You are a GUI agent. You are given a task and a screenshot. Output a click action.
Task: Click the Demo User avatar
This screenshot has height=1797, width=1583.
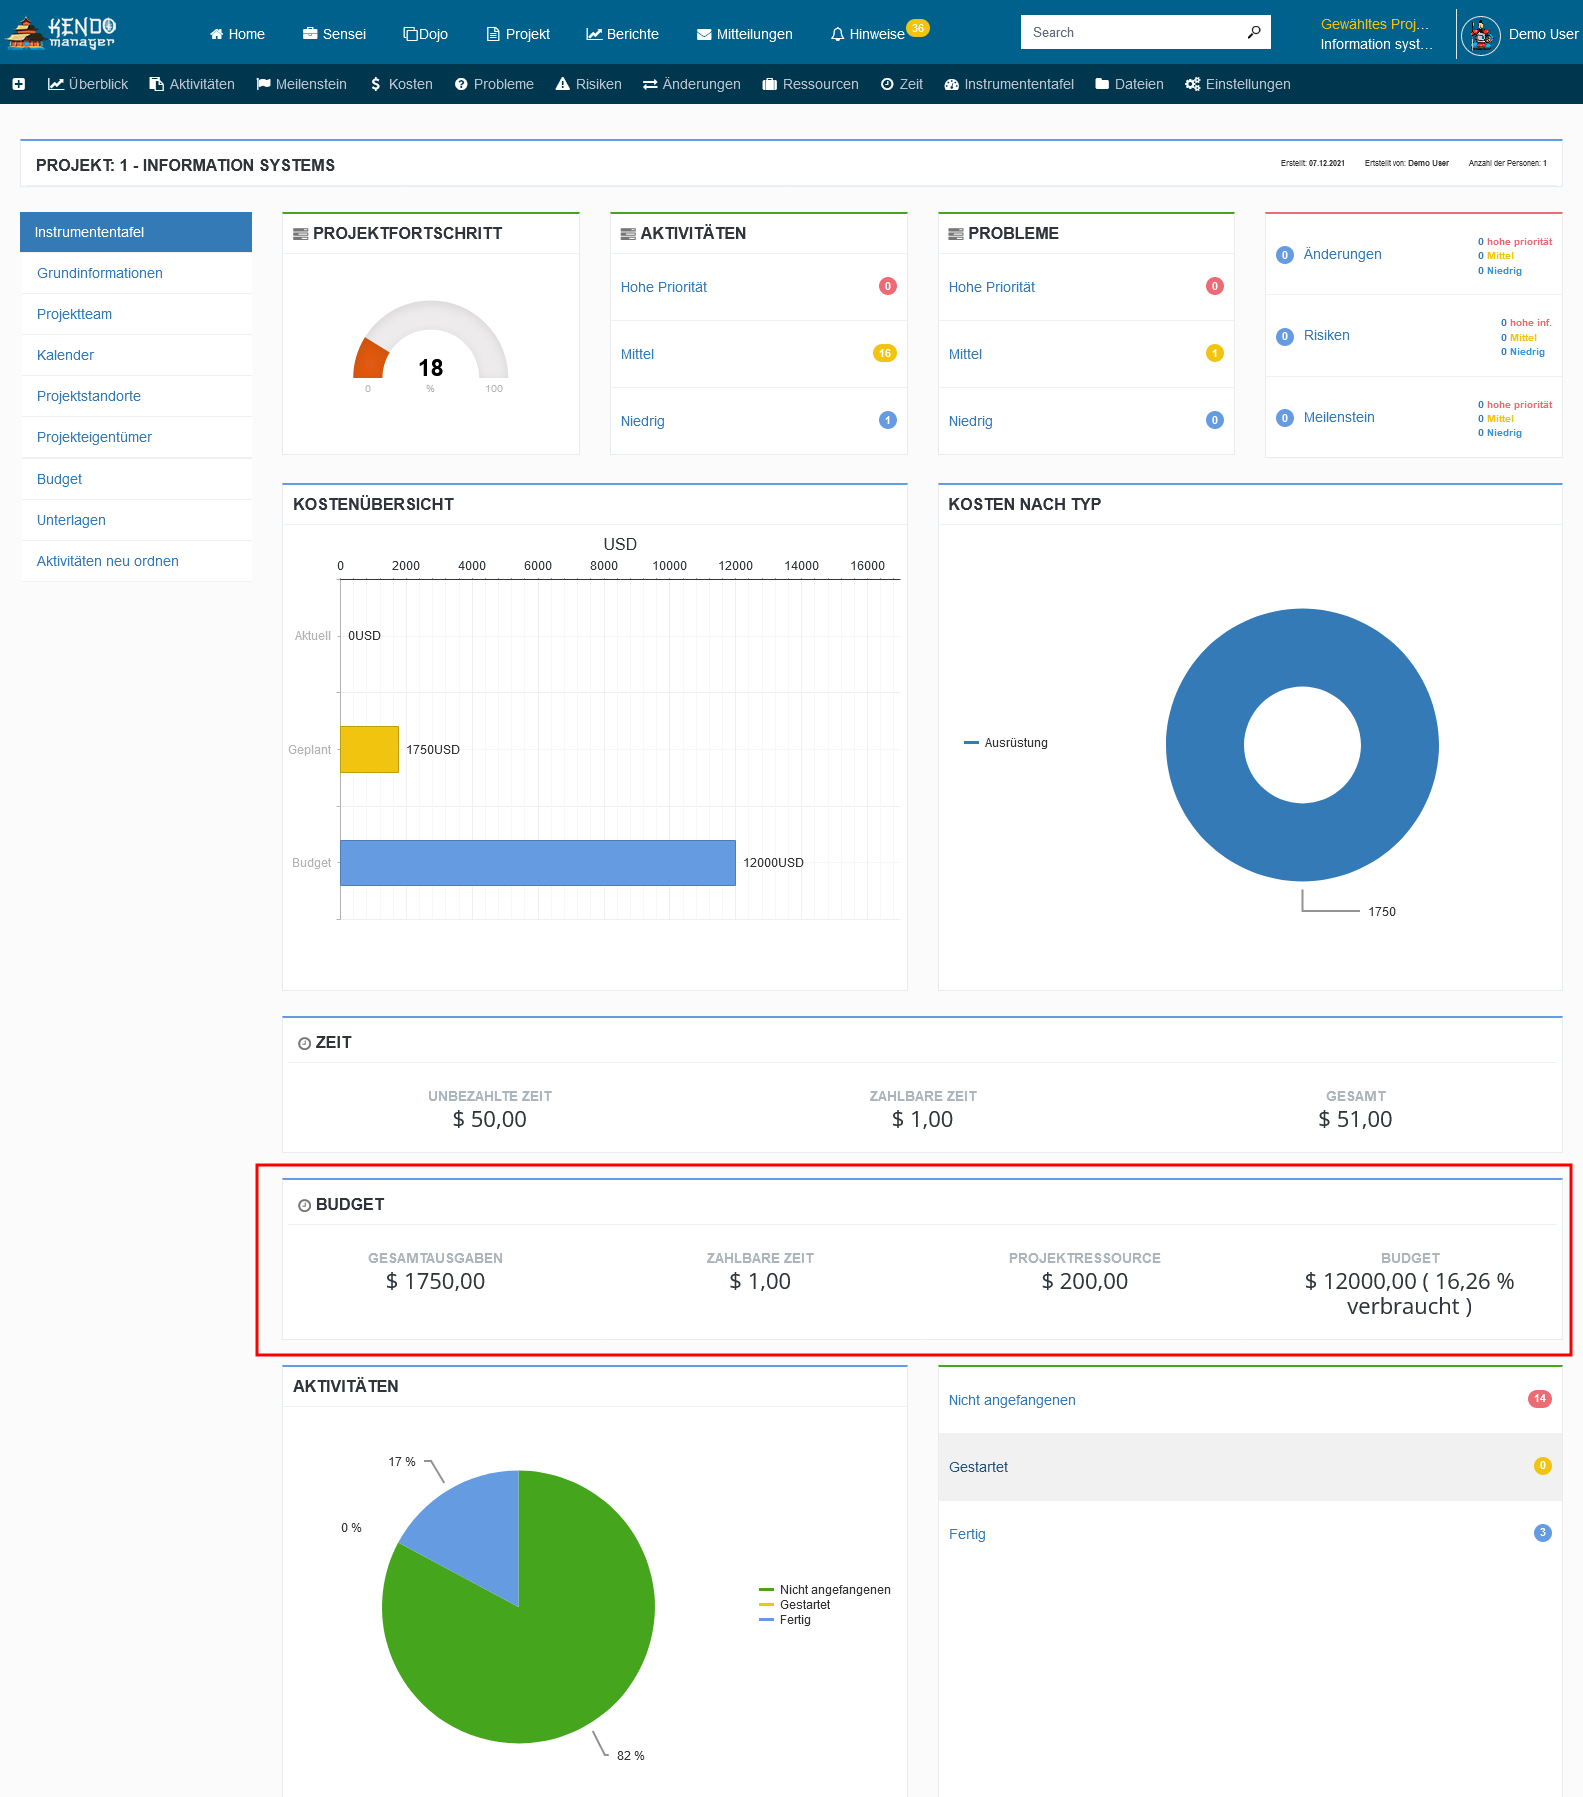point(1480,35)
